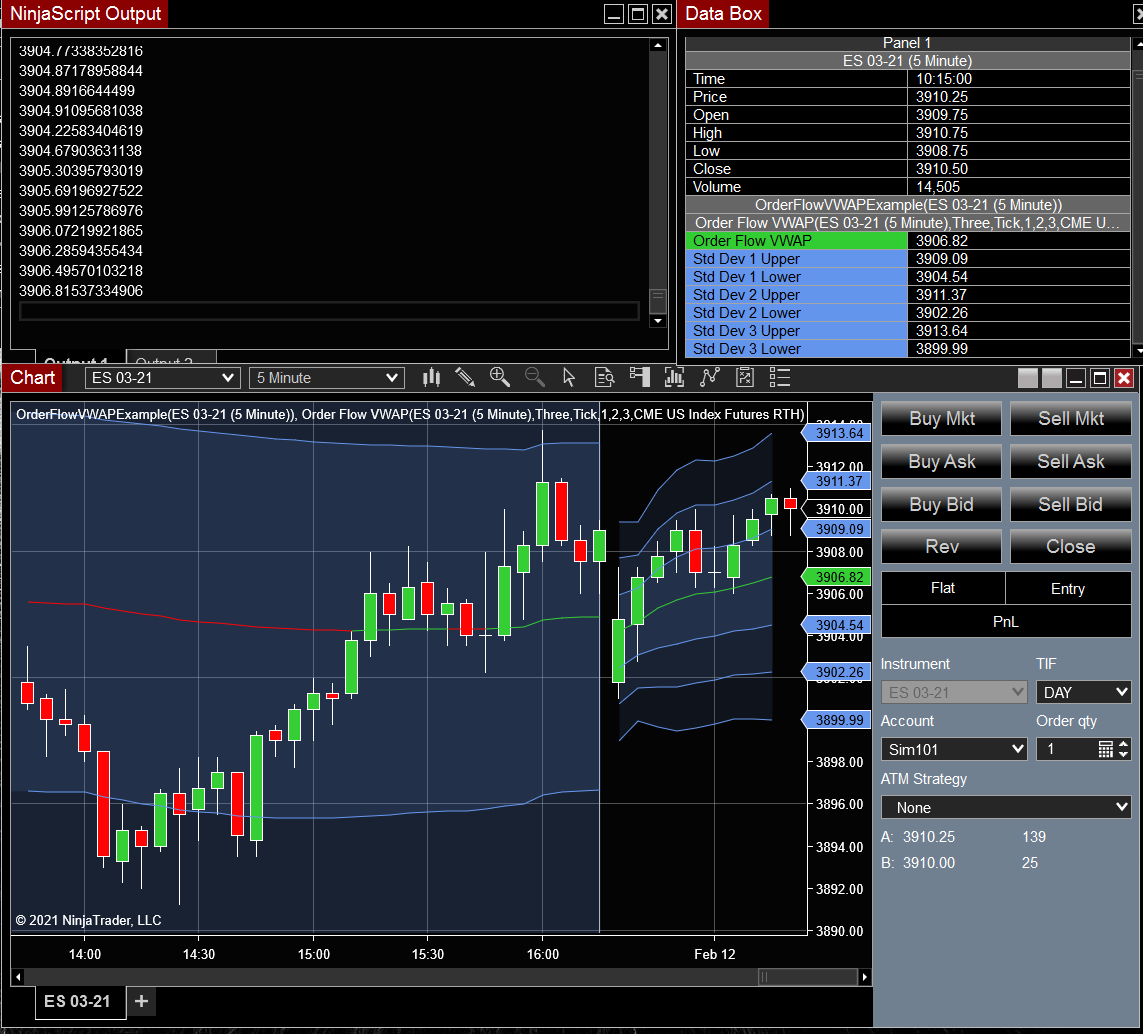Click the Chart window title label
This screenshot has width=1143, height=1034.
[32, 377]
